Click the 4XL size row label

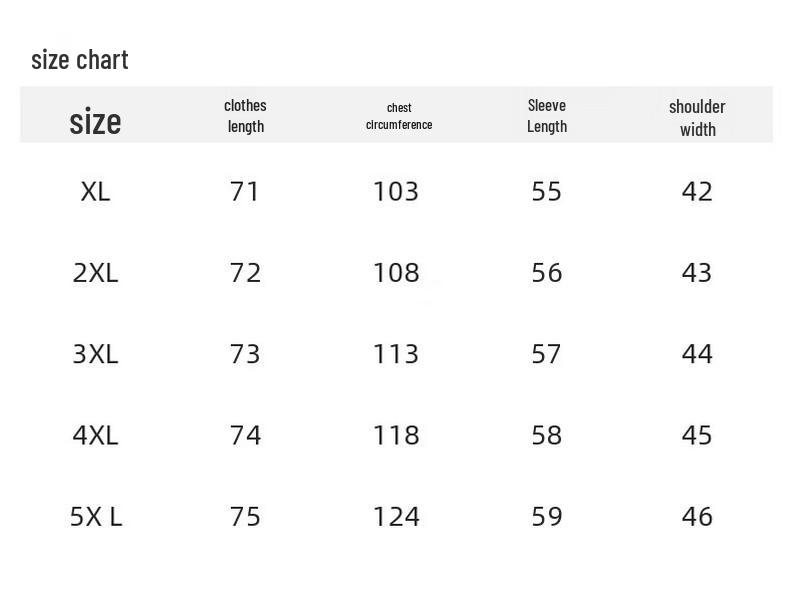click(95, 435)
